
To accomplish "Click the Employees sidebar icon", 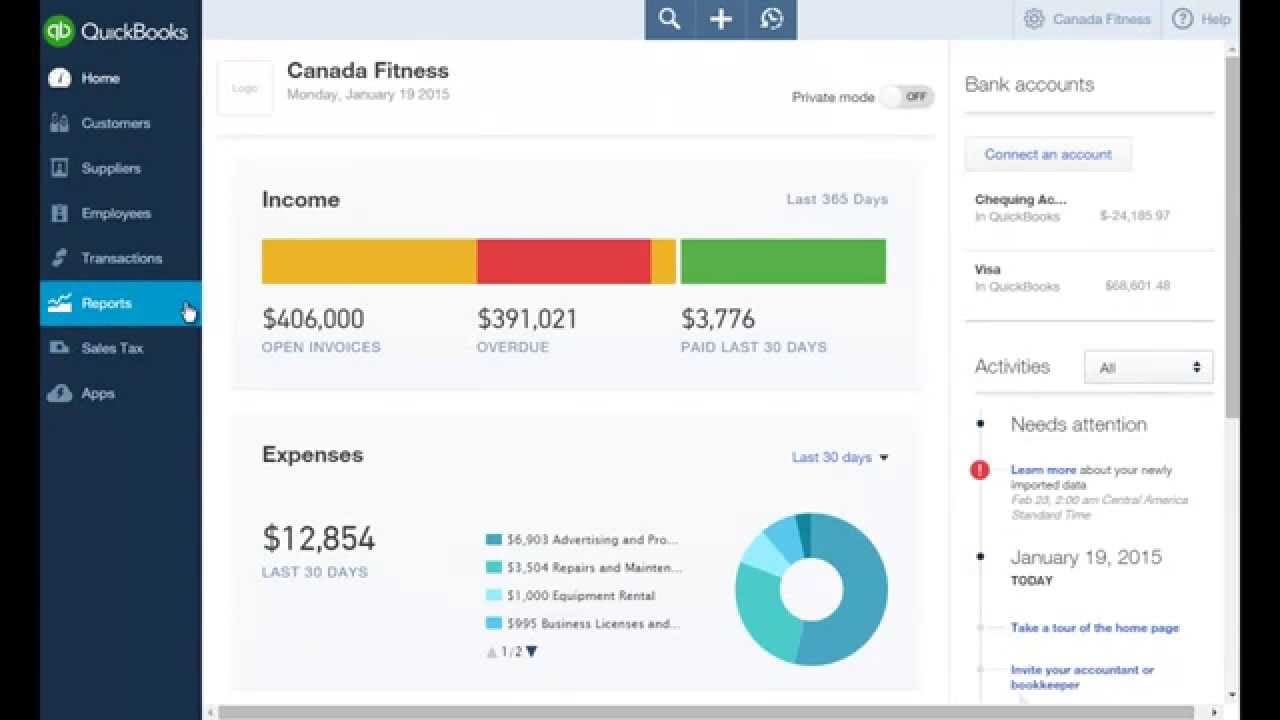I will [x=60, y=213].
